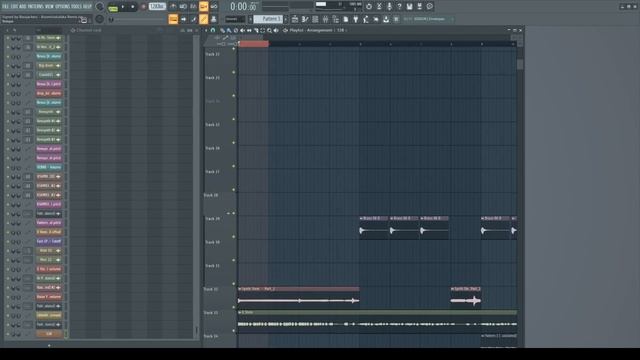Image resolution: width=640 pixels, height=360 pixels.
Task: Open the HELP menu
Action: pos(87,7)
